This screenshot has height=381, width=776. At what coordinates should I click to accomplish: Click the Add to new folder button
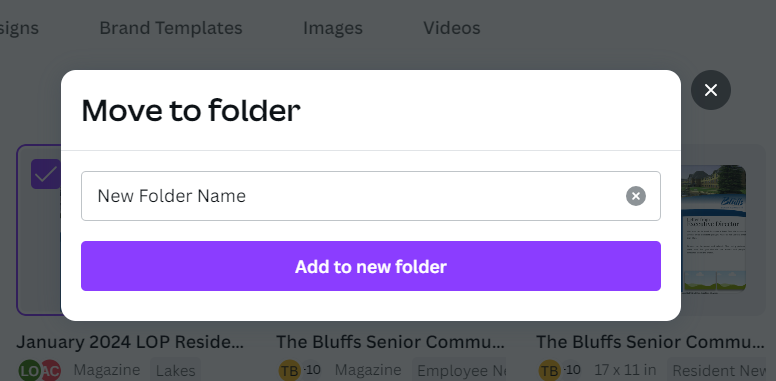pos(371,266)
